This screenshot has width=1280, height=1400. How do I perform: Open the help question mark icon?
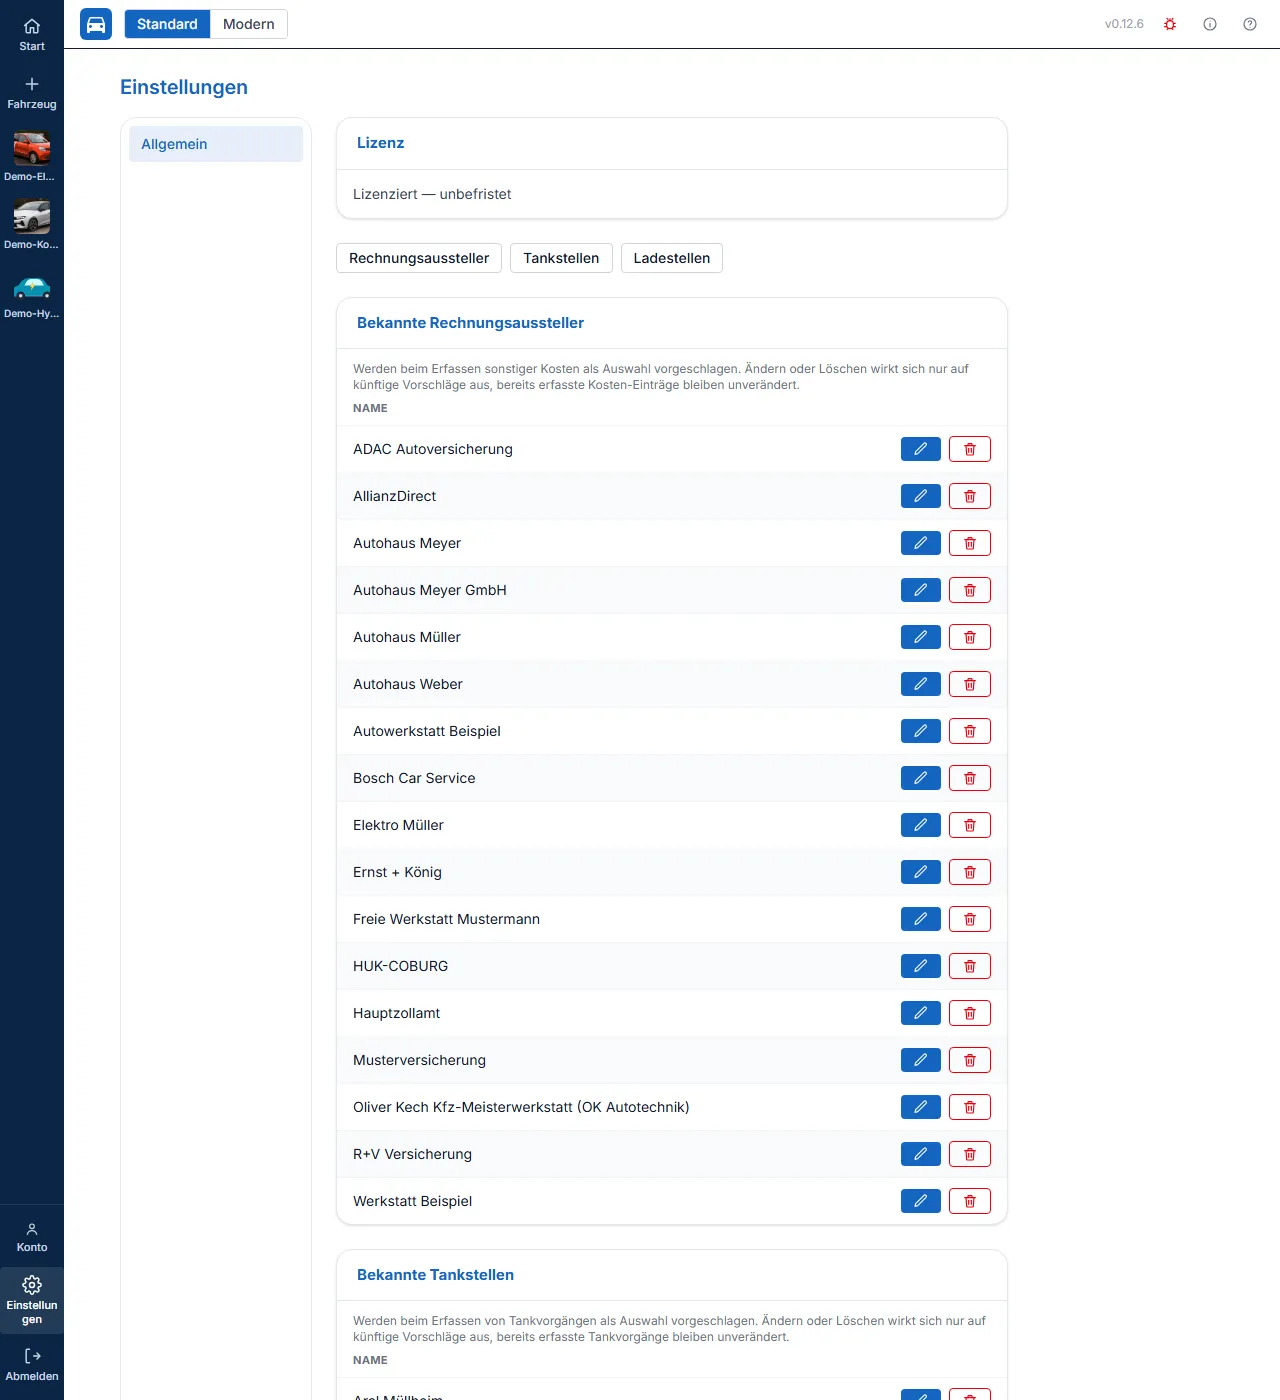(x=1250, y=24)
